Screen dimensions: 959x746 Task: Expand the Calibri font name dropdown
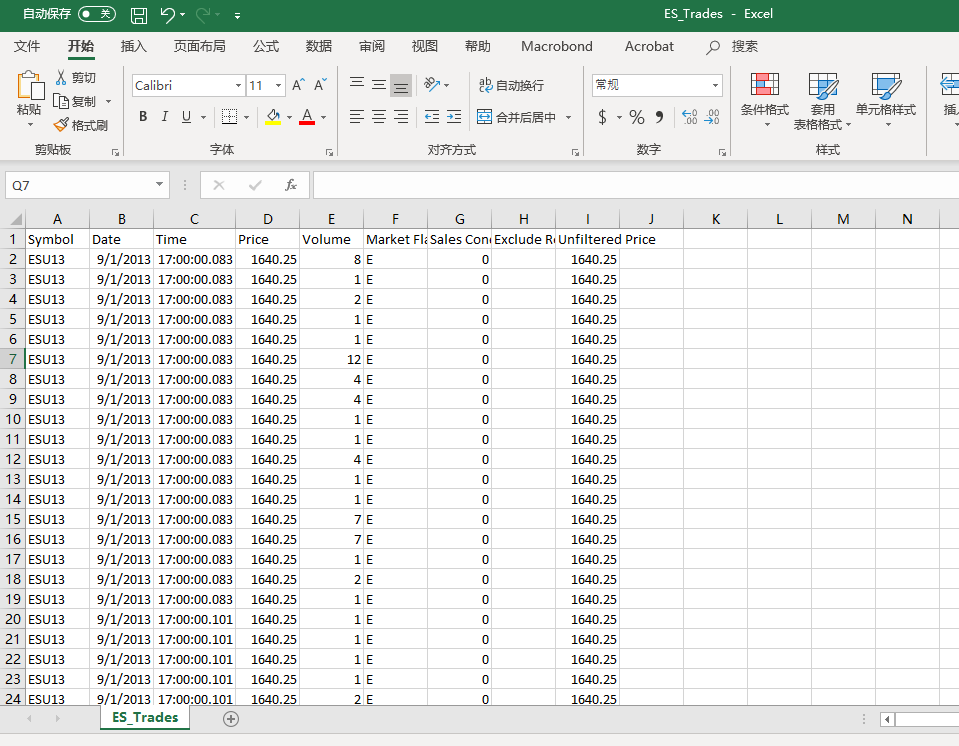(238, 86)
